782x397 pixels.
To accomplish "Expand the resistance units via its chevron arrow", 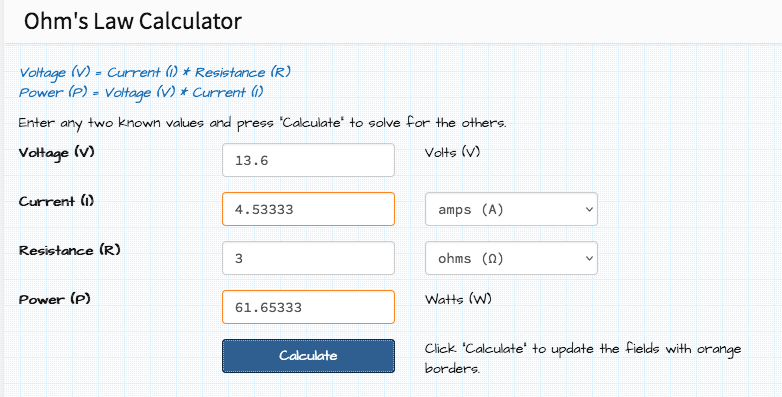I will (589, 258).
